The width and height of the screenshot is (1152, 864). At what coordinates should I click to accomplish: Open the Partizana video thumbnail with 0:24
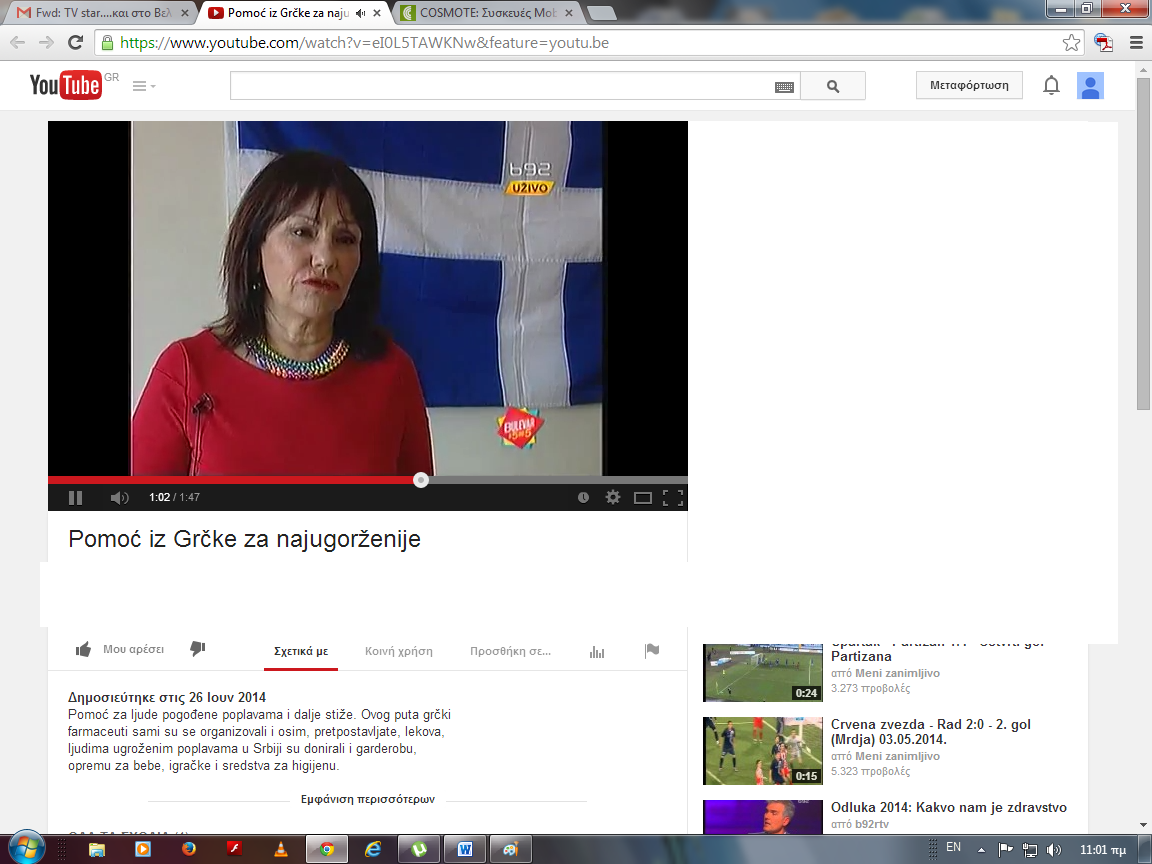pos(763,672)
